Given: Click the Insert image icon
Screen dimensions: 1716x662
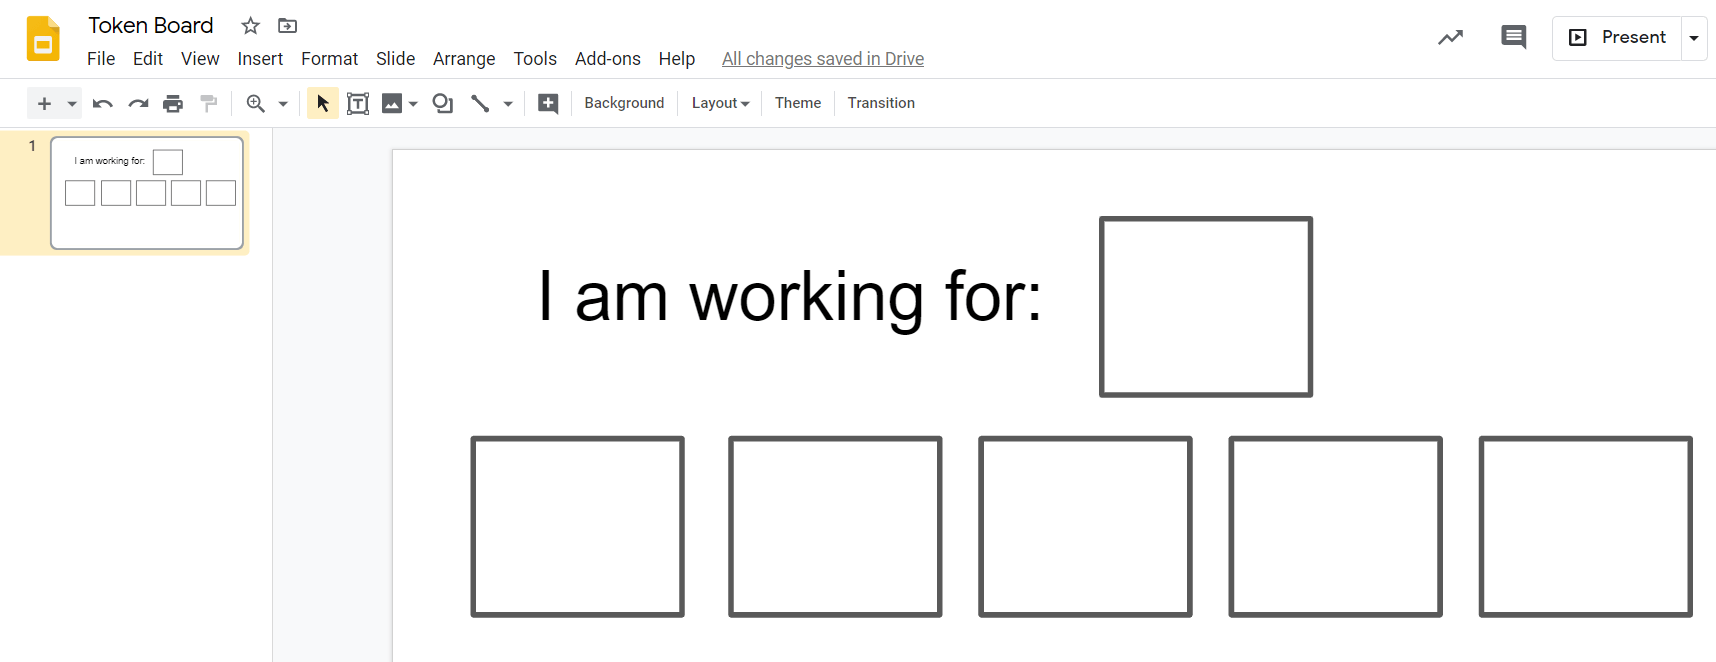Looking at the screenshot, I should (x=392, y=103).
